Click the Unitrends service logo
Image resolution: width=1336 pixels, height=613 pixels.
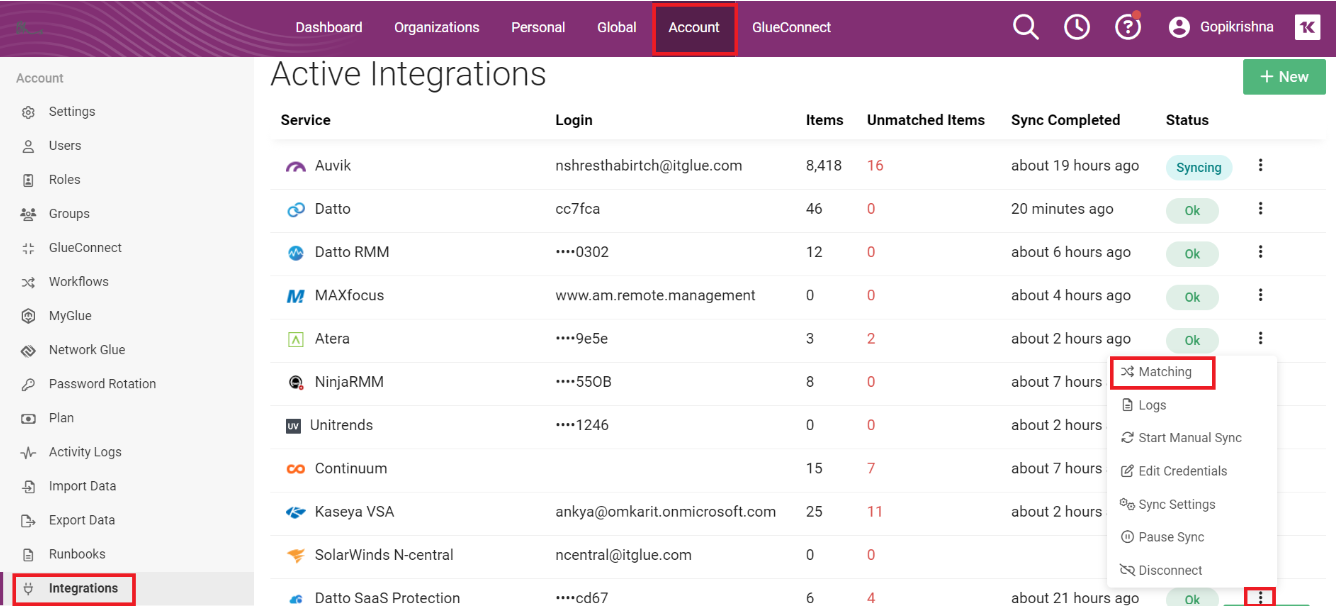pyautogui.click(x=293, y=426)
